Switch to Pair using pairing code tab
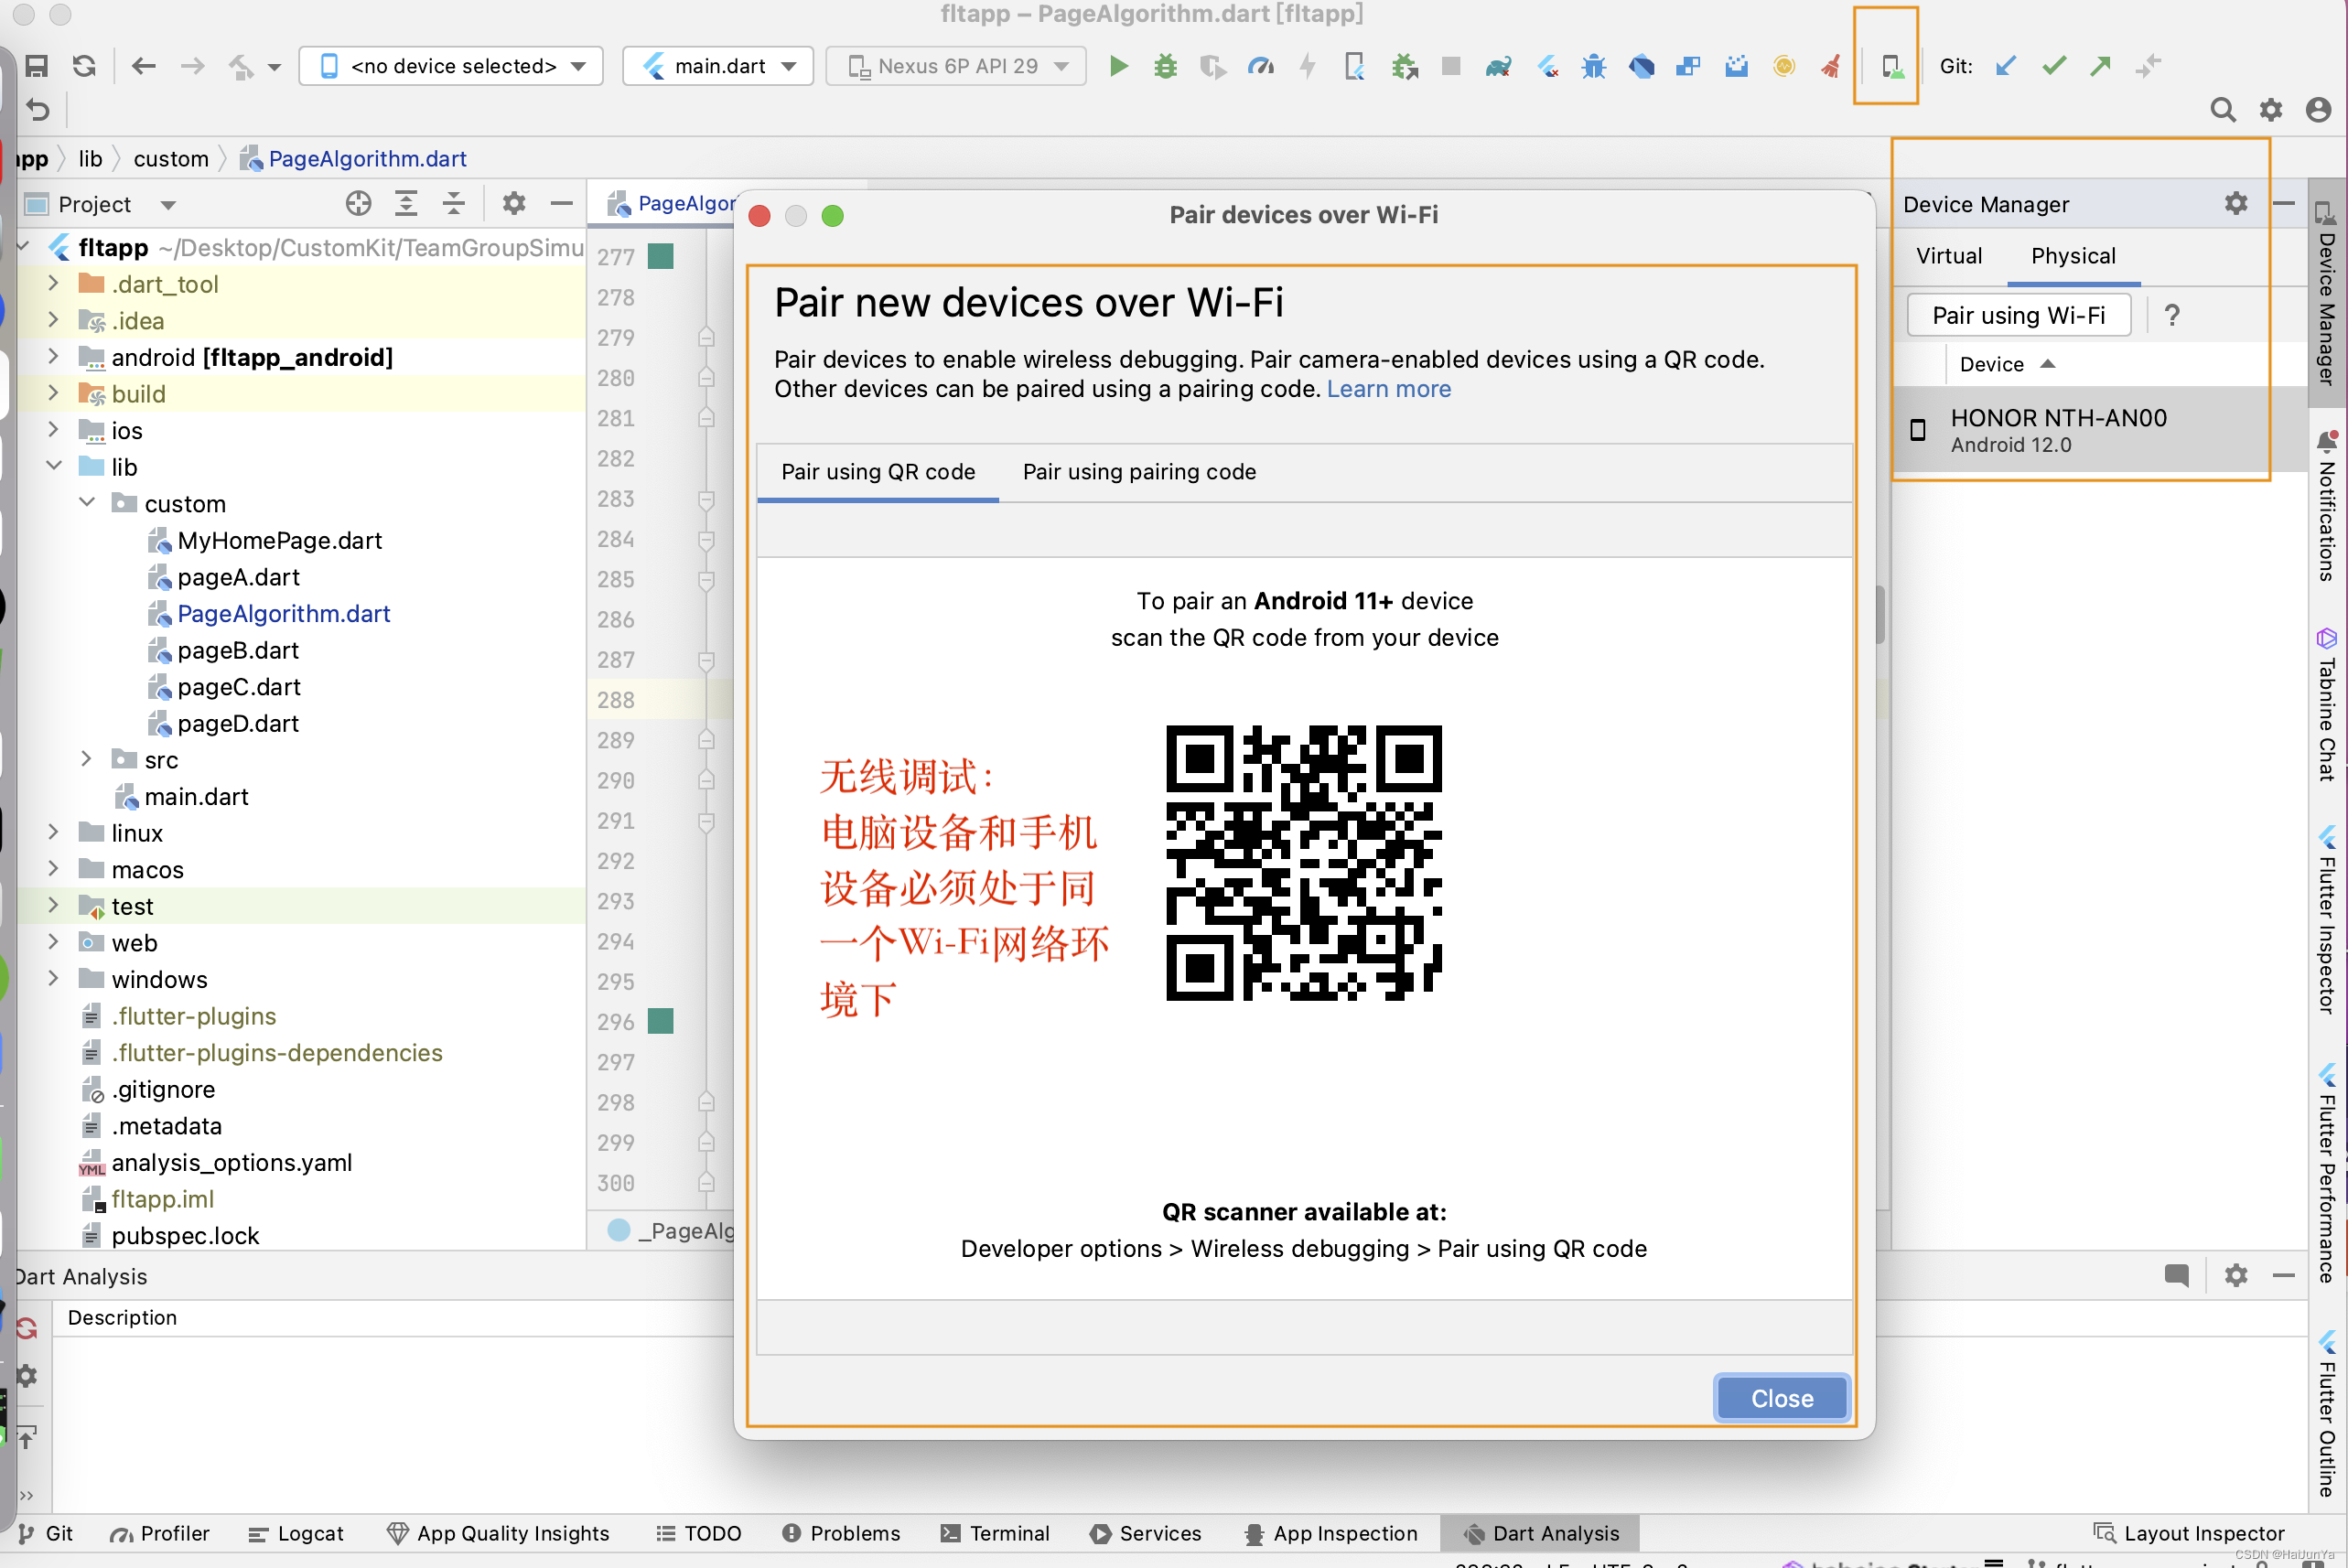Viewport: 2348px width, 1568px height. tap(1139, 472)
